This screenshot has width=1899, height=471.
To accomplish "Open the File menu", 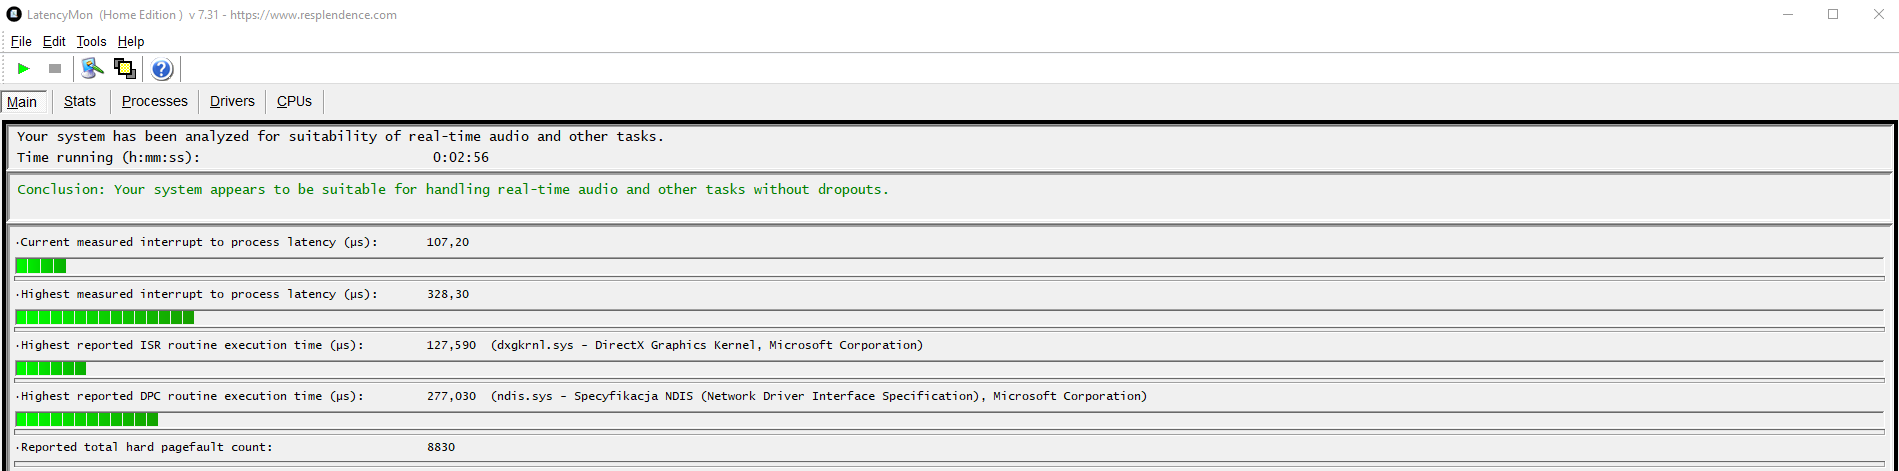I will click(x=21, y=42).
